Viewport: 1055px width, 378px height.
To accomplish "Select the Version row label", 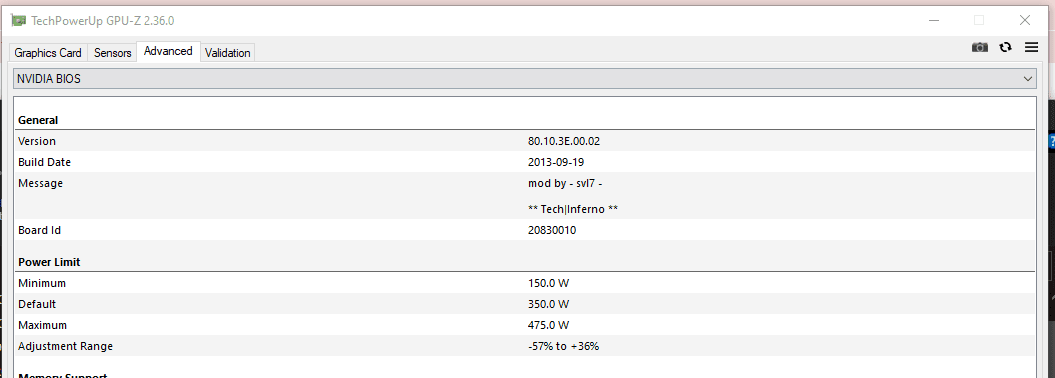I will (x=37, y=141).
